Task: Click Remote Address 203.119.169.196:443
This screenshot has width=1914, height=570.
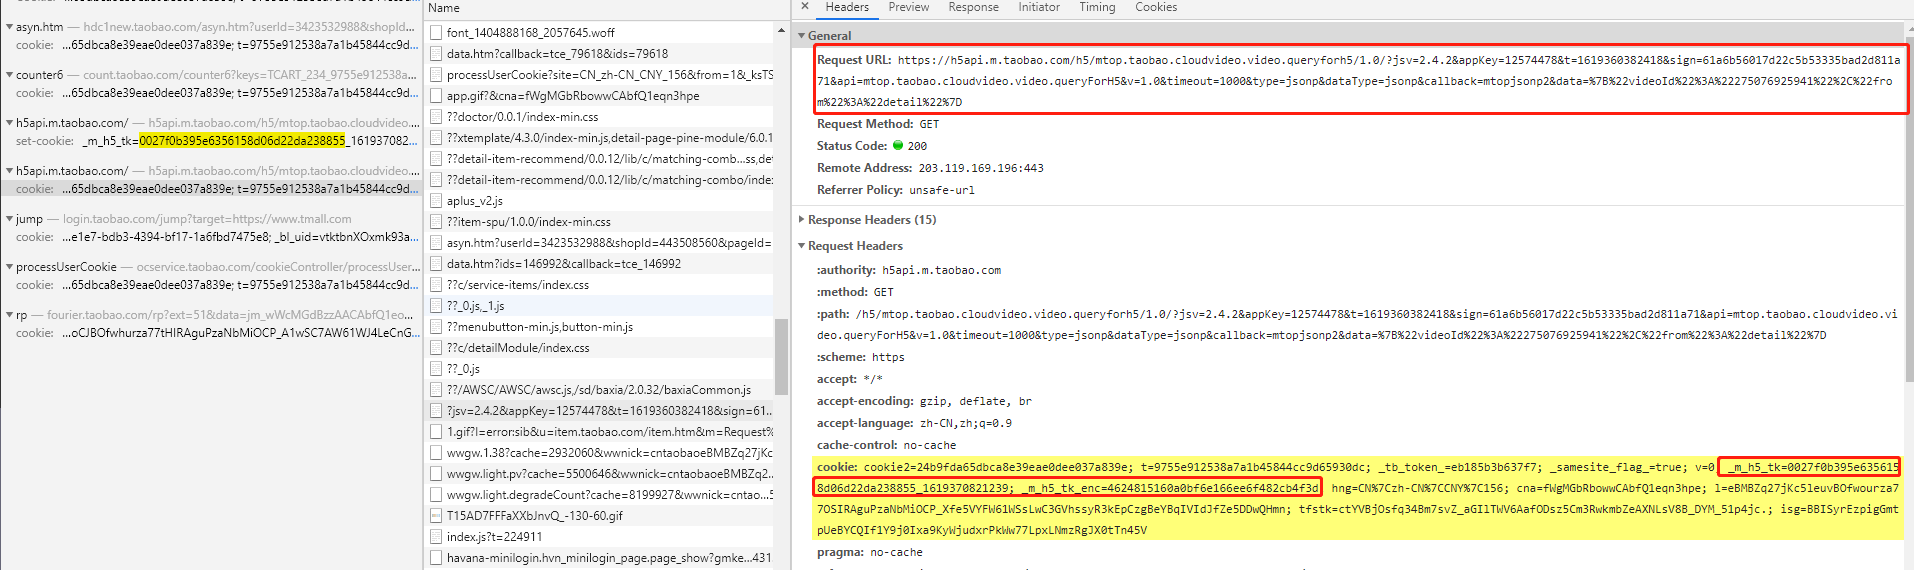Action: [x=930, y=168]
